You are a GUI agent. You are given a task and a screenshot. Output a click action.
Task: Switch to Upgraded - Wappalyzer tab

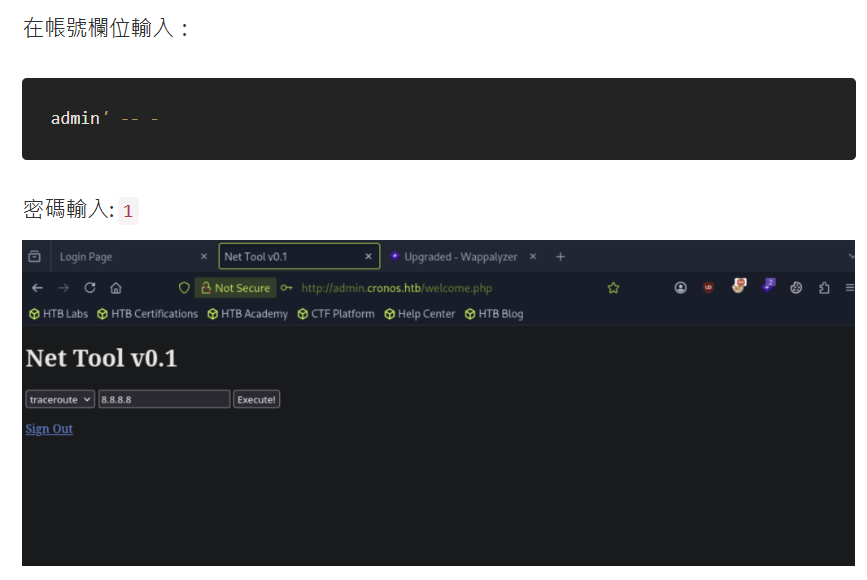pyautogui.click(x=463, y=257)
